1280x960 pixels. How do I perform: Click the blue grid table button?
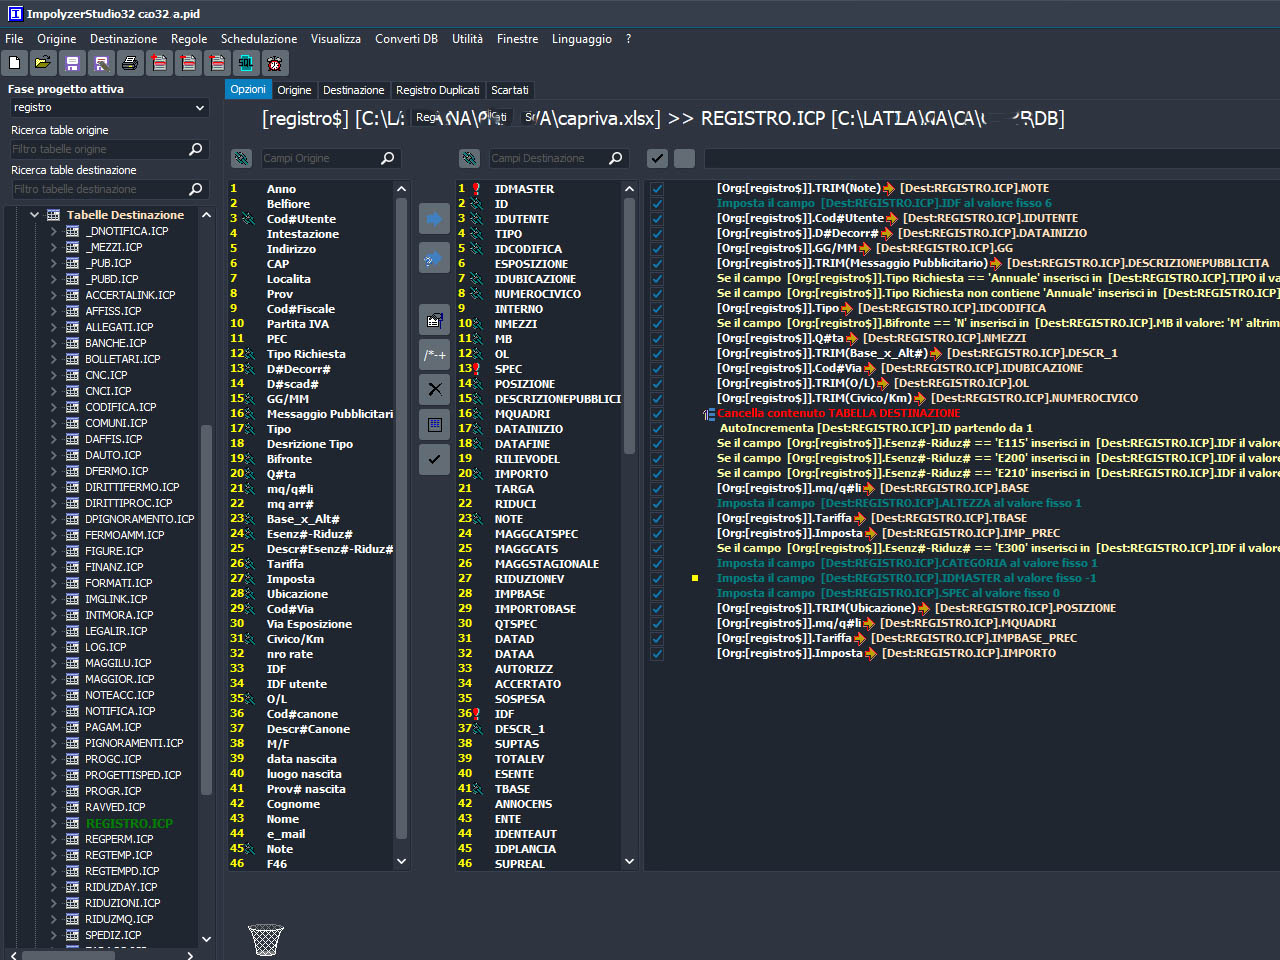point(434,424)
